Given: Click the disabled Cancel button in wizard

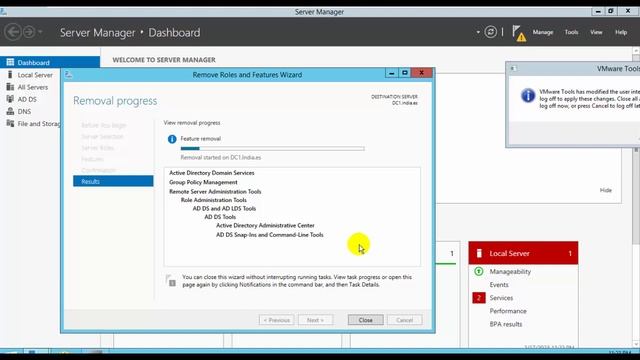Looking at the screenshot, I should (404, 320).
